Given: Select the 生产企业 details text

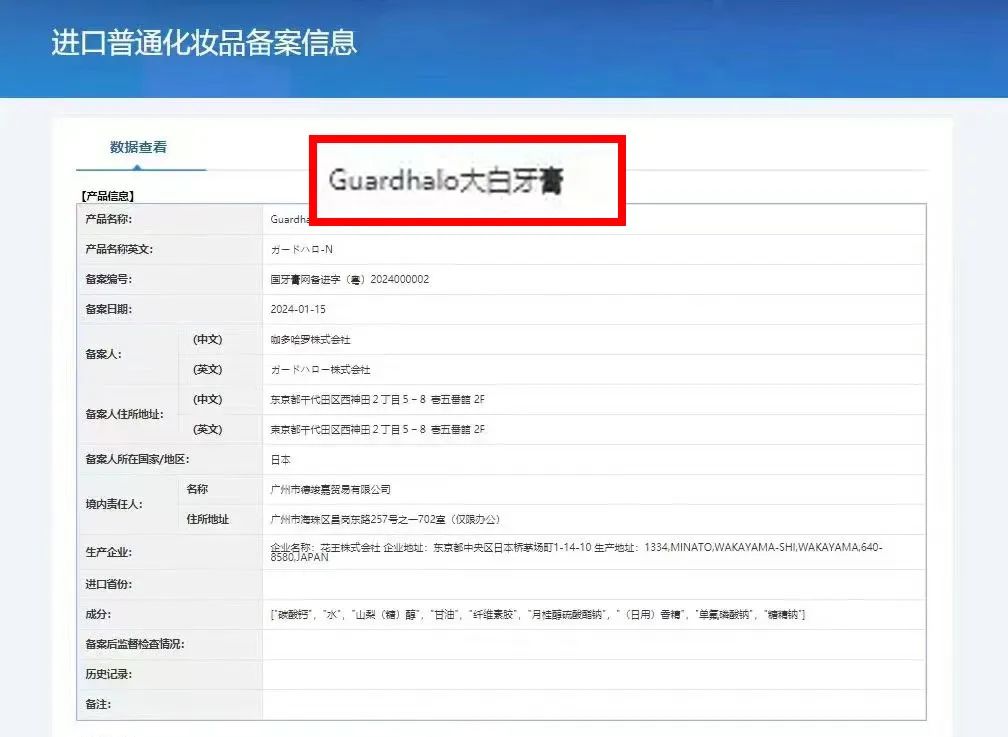Looking at the screenshot, I should pyautogui.click(x=576, y=552).
